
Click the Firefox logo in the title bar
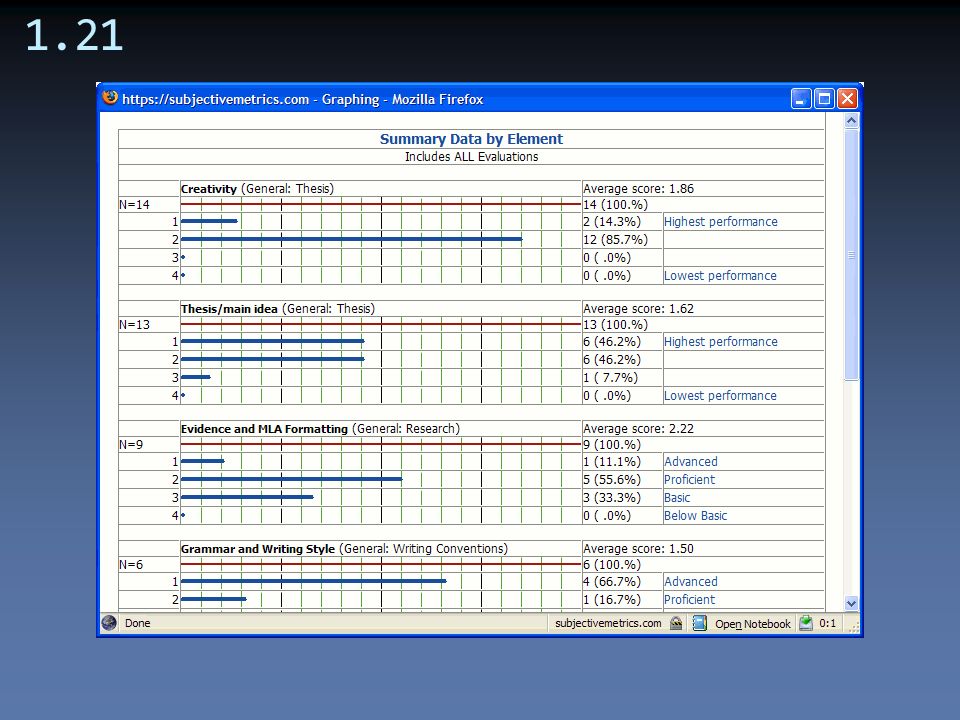(110, 98)
